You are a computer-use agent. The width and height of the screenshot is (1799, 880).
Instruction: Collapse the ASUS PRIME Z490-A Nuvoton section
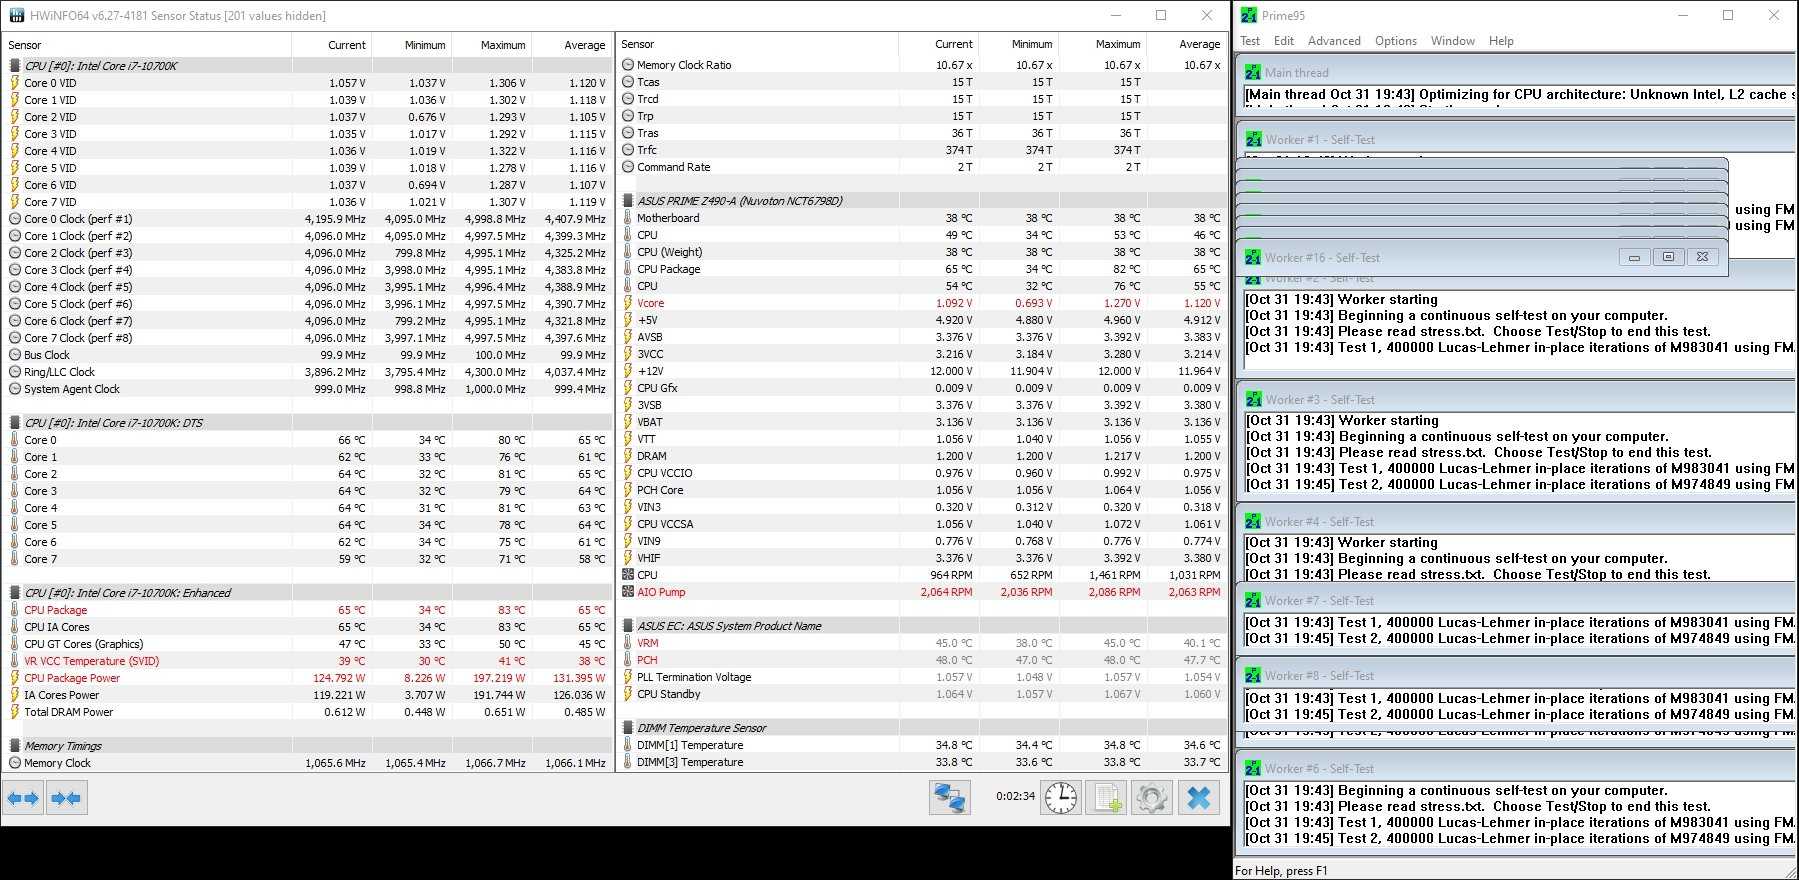point(628,201)
